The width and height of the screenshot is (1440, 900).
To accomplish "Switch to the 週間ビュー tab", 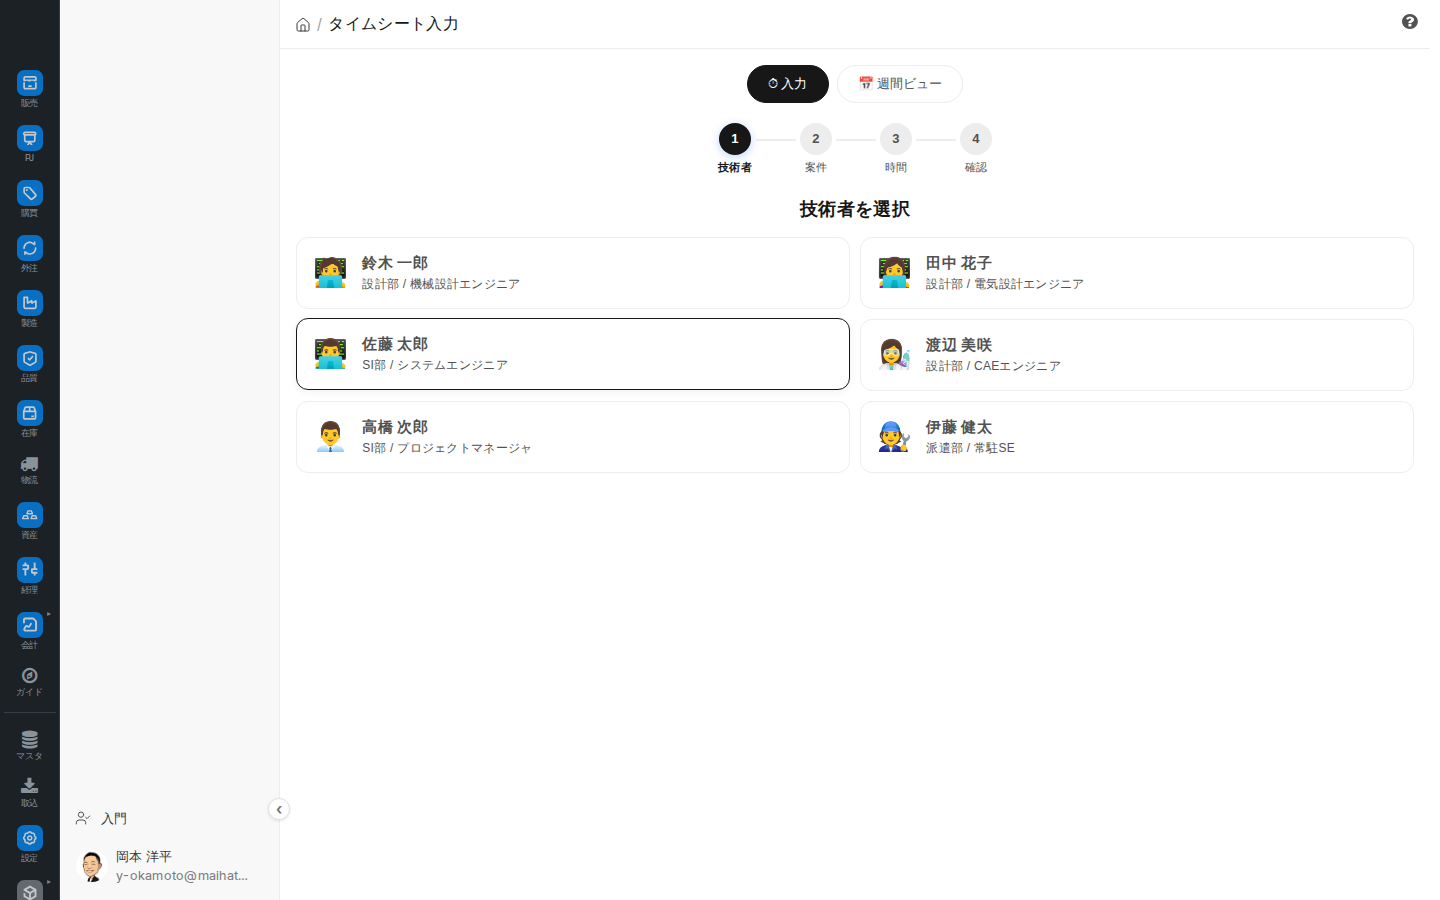I will 900,84.
